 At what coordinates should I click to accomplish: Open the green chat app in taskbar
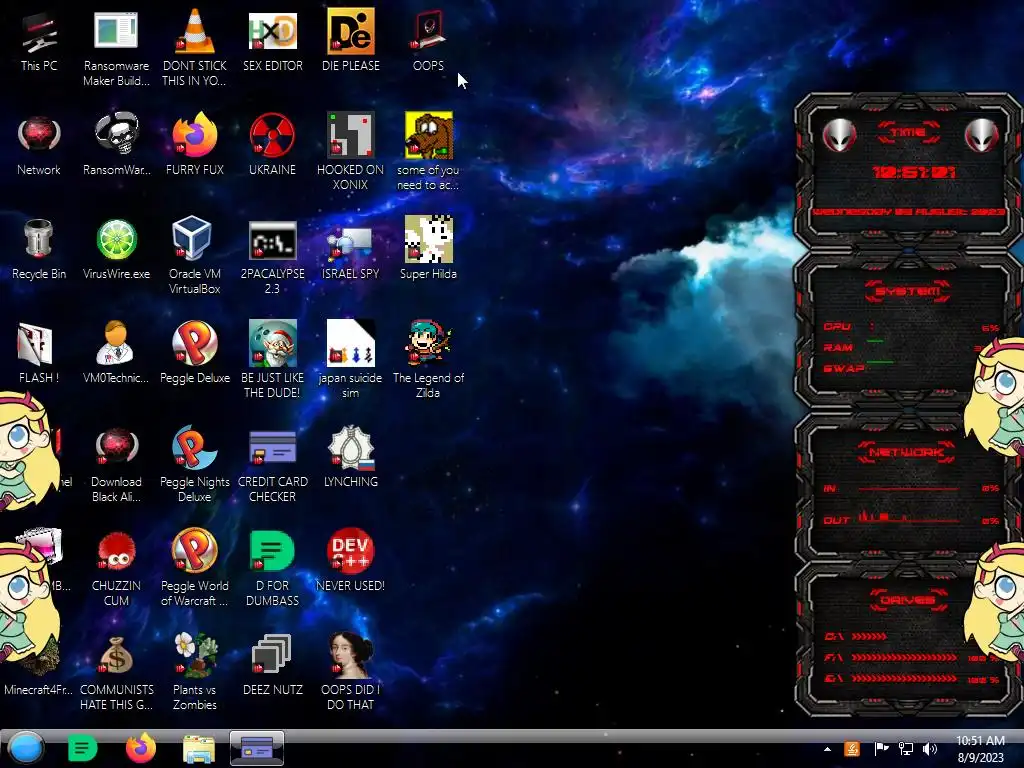pos(82,748)
